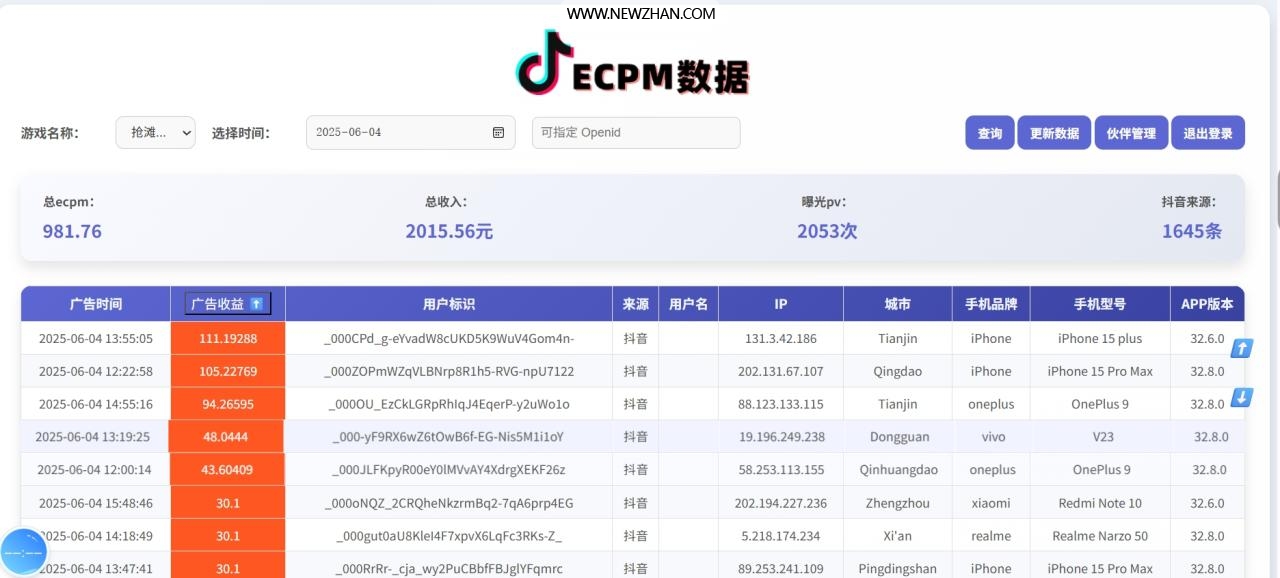Viewport: 1280px width, 578px height.
Task: Select the revenue cell 105.22769
Action: (x=228, y=371)
